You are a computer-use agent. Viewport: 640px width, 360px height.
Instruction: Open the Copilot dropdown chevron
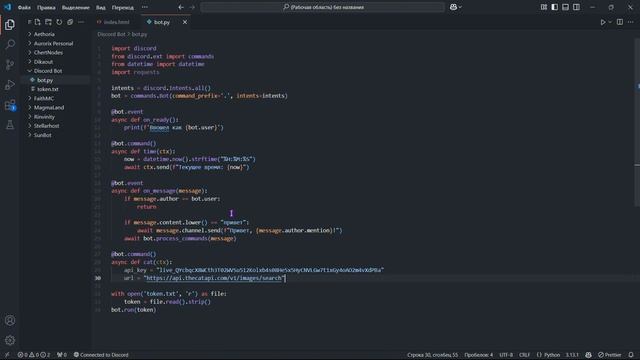pos(460,7)
